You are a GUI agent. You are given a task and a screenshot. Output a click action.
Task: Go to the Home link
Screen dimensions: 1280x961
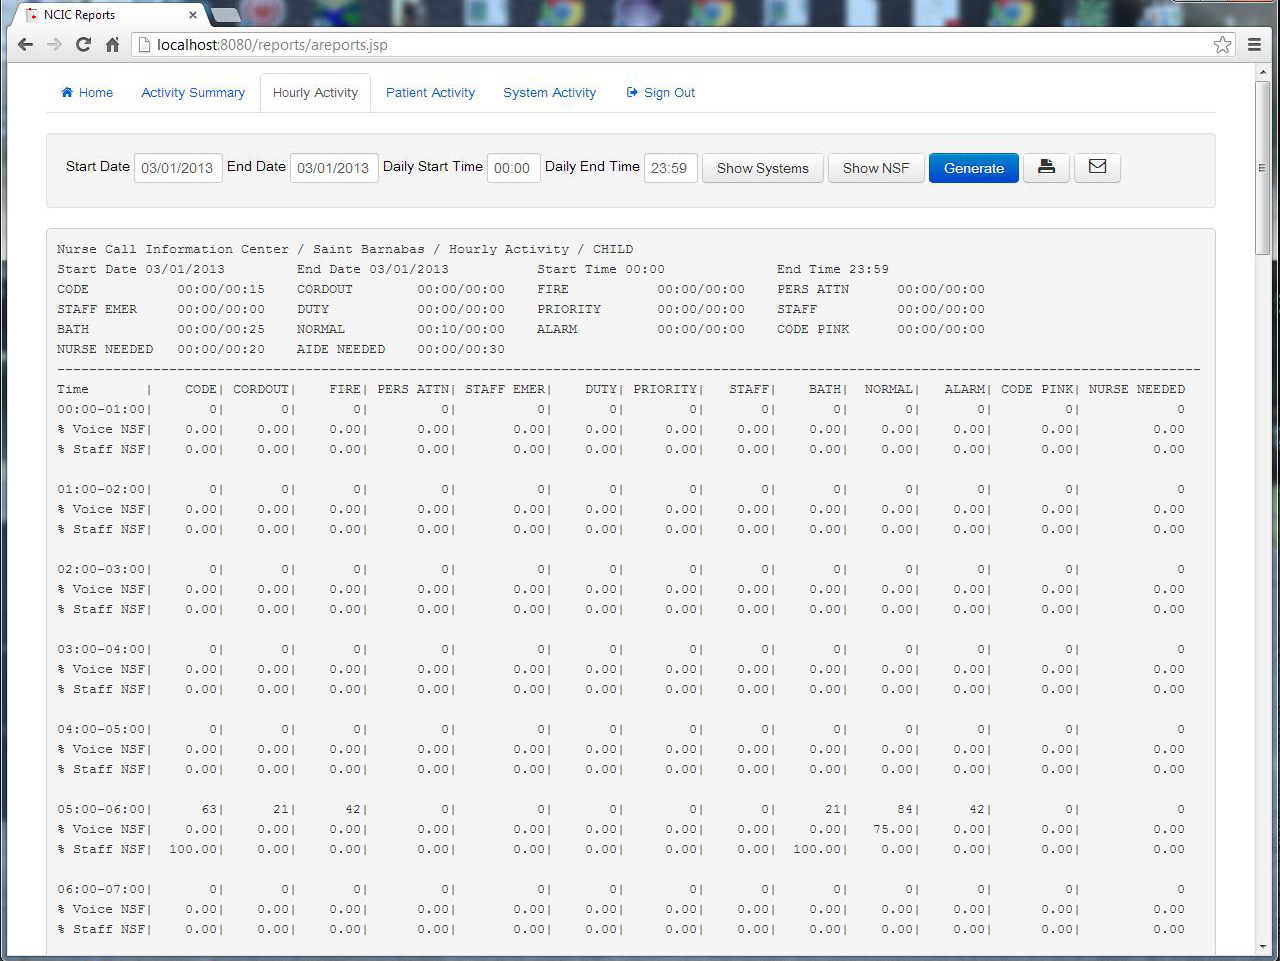[87, 93]
